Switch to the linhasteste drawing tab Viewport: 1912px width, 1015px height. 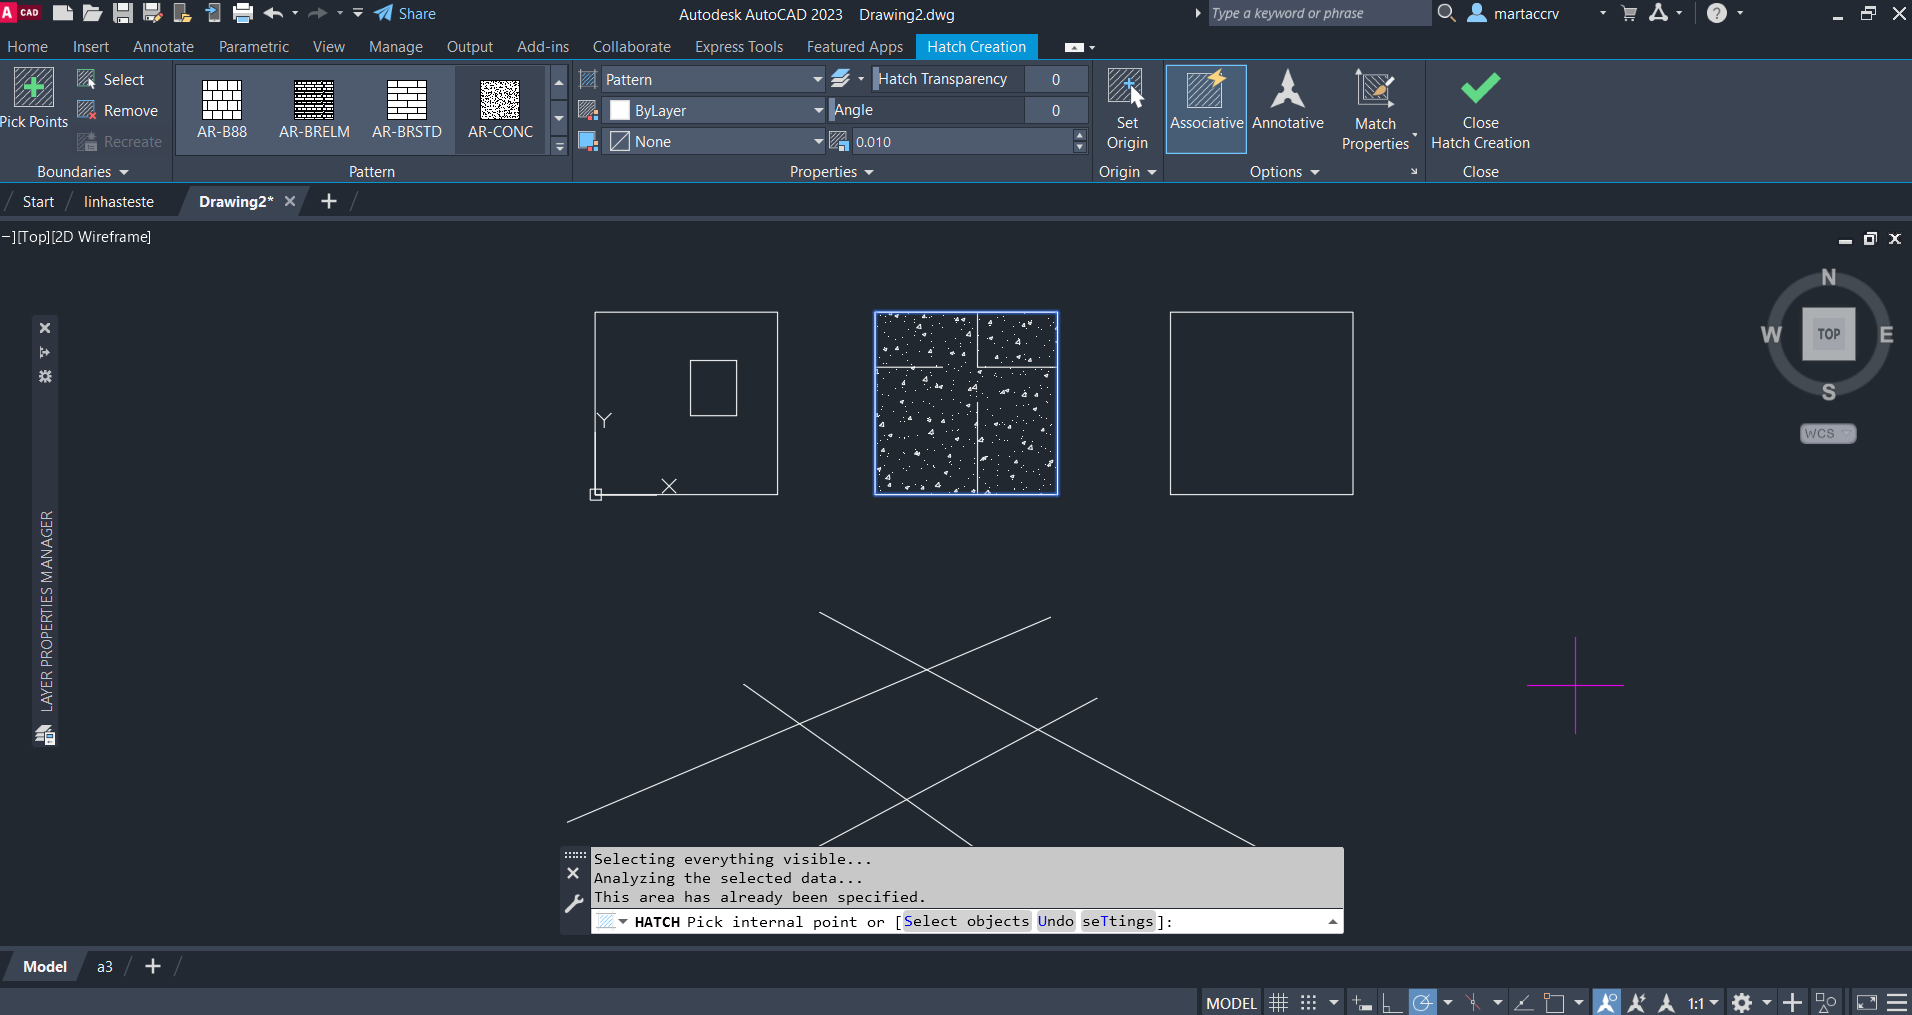[x=119, y=201]
